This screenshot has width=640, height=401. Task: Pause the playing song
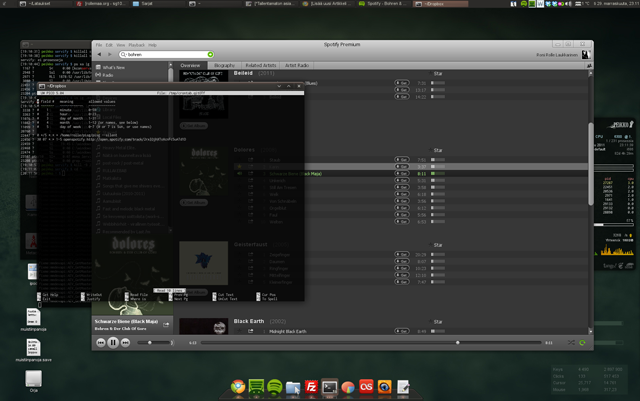pyautogui.click(x=113, y=343)
